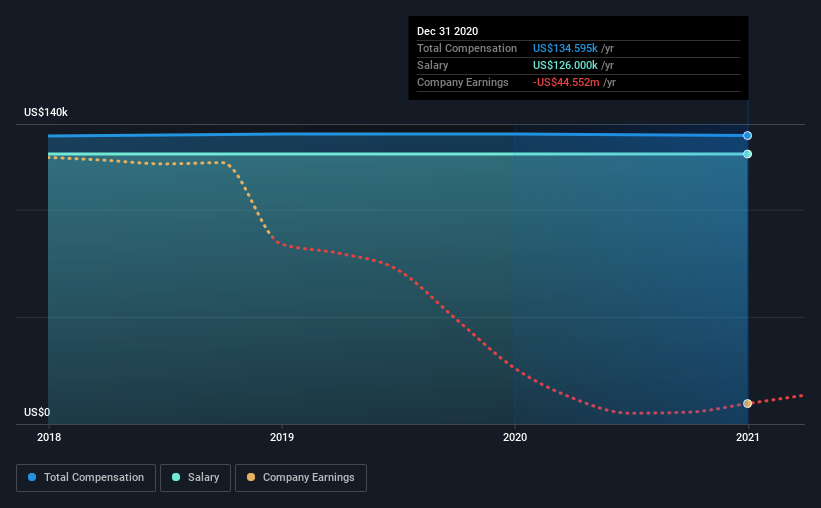The width and height of the screenshot is (821, 508).
Task: Click the US$126.000k salary value
Action: pyautogui.click(x=565, y=65)
